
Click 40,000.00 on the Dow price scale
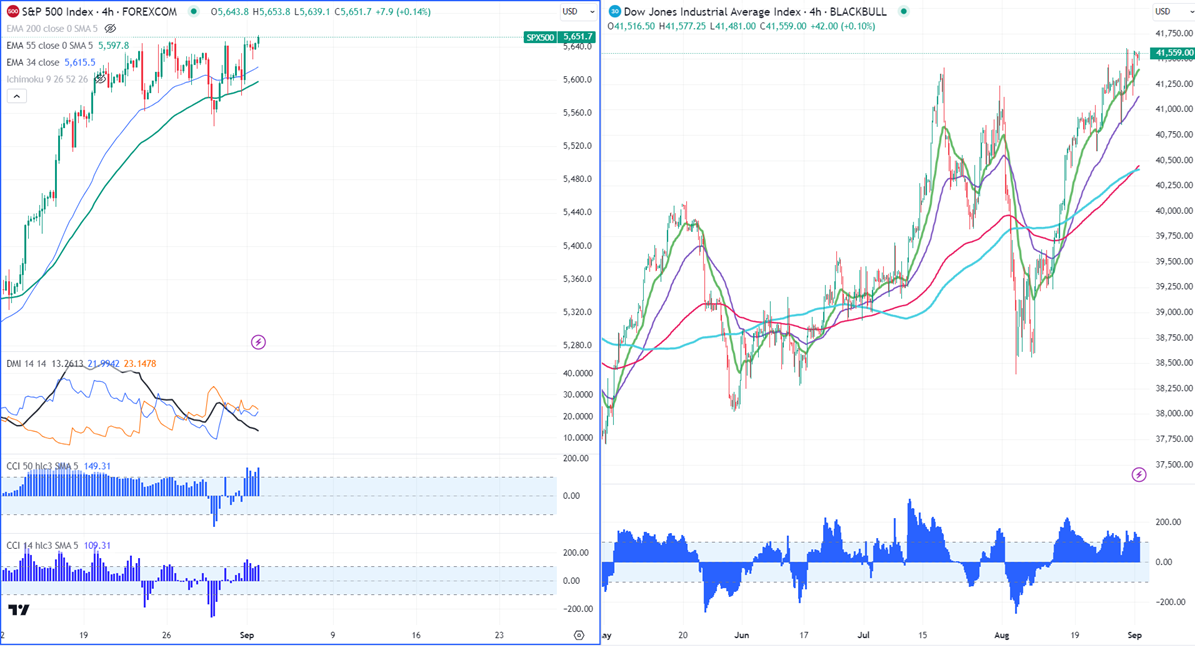click(x=1174, y=210)
